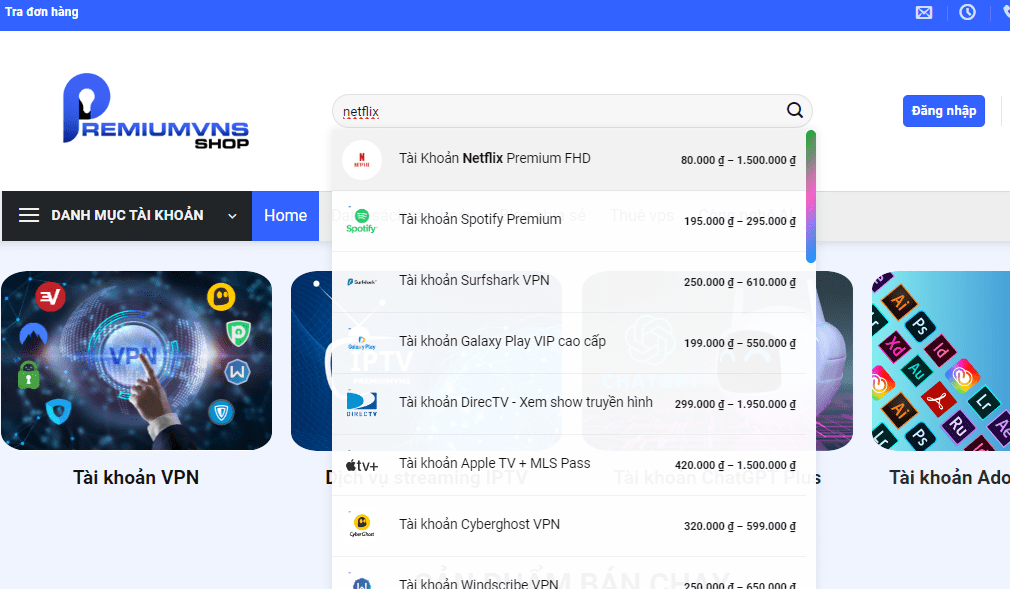
Task: Open Tài khoản Galaxy Play VIP cao cấp
Action: coord(502,342)
